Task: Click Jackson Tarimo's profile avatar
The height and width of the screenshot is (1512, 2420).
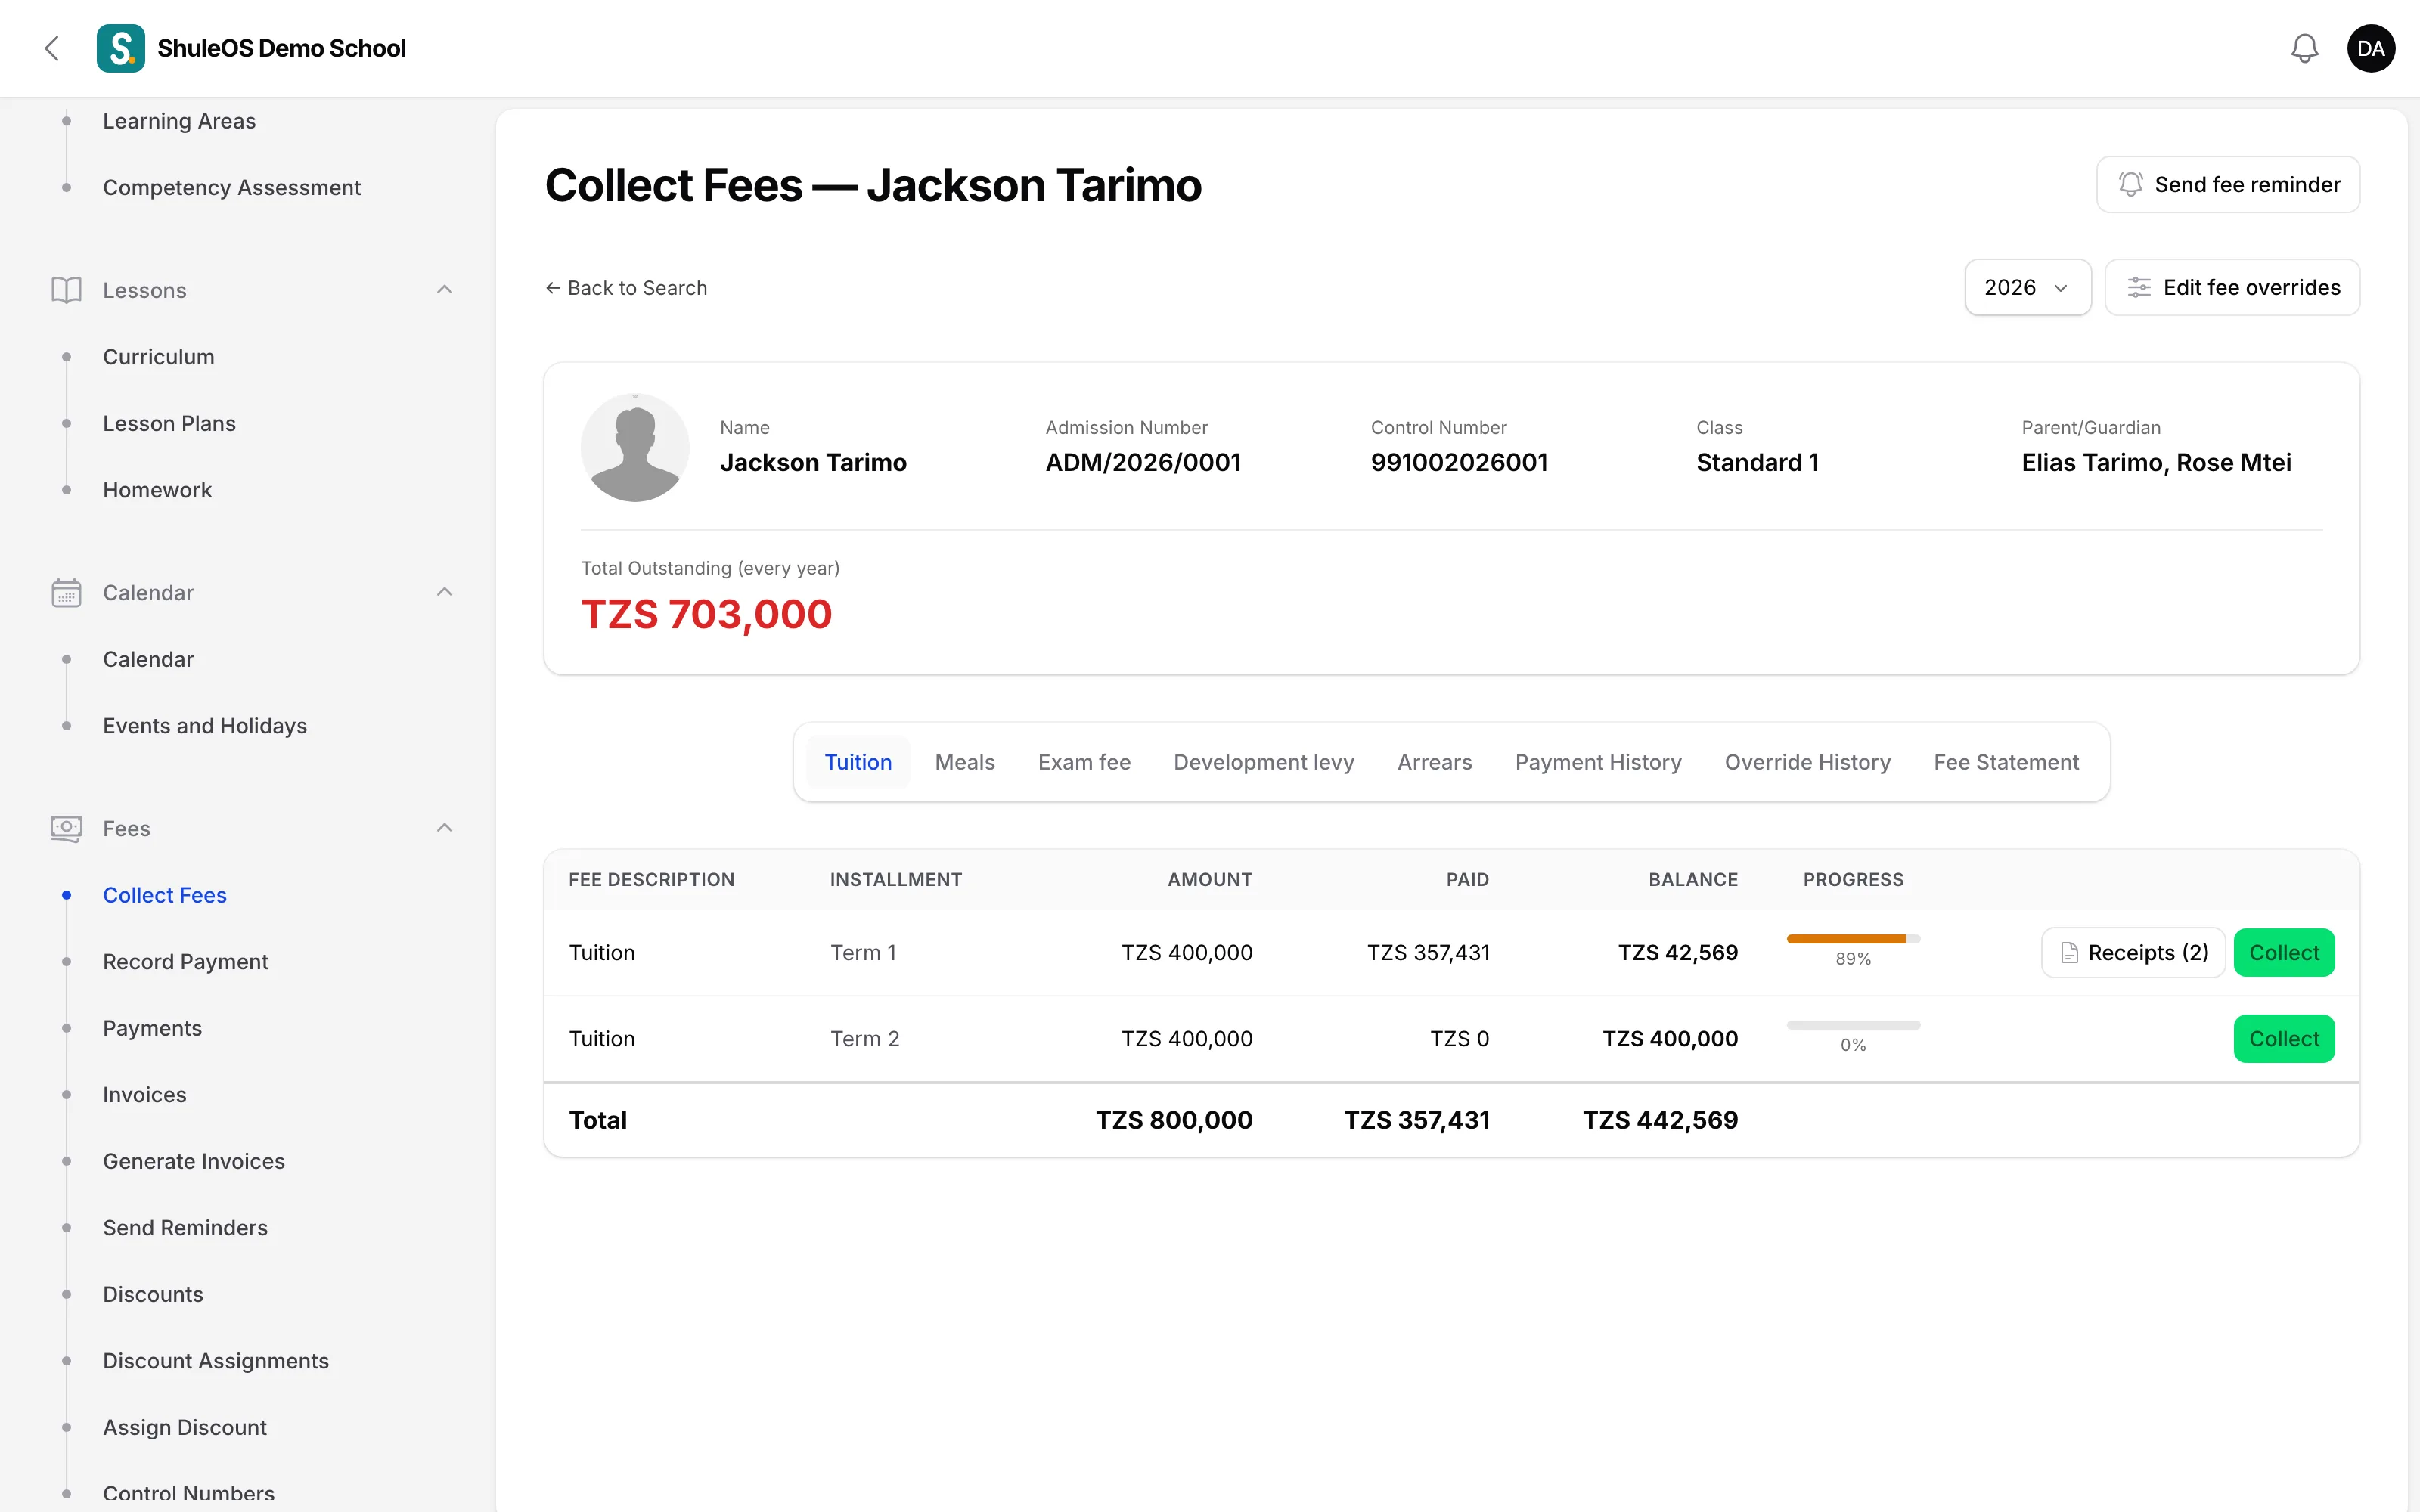Action: pos(635,447)
